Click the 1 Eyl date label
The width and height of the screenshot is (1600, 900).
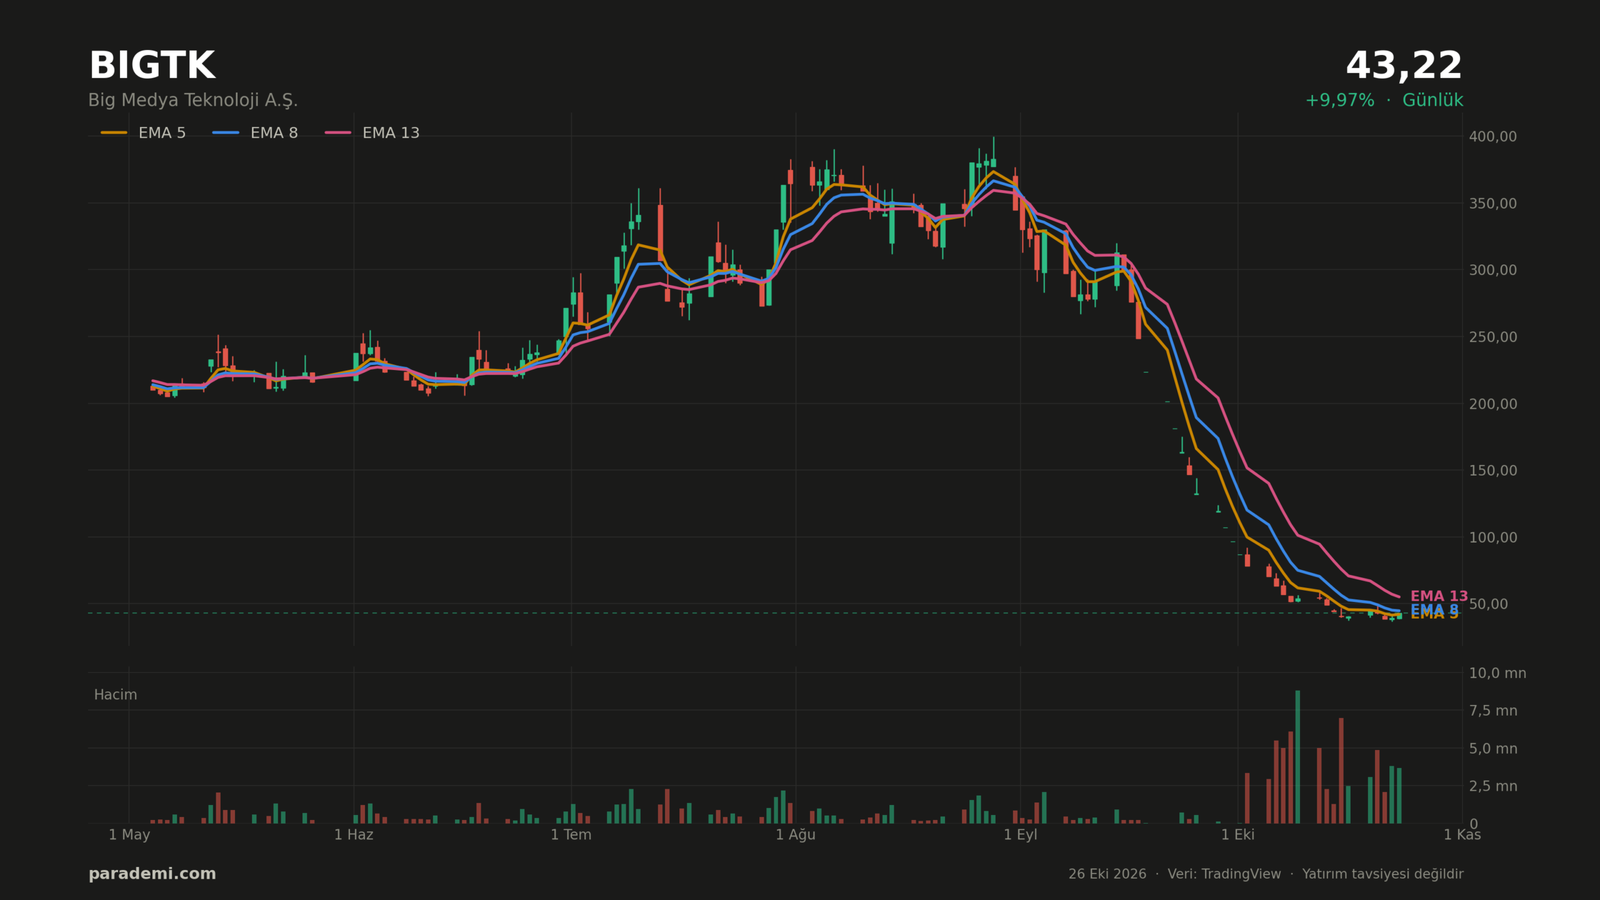(1020, 835)
